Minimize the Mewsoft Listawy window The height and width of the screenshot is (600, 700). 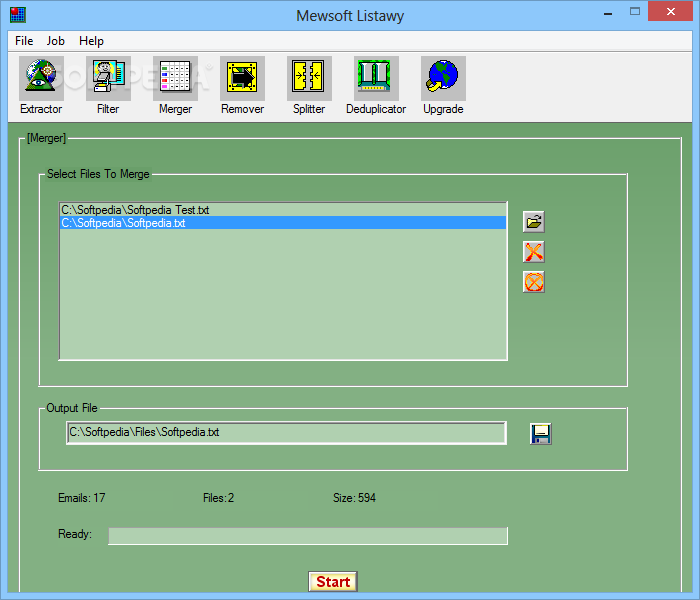608,12
